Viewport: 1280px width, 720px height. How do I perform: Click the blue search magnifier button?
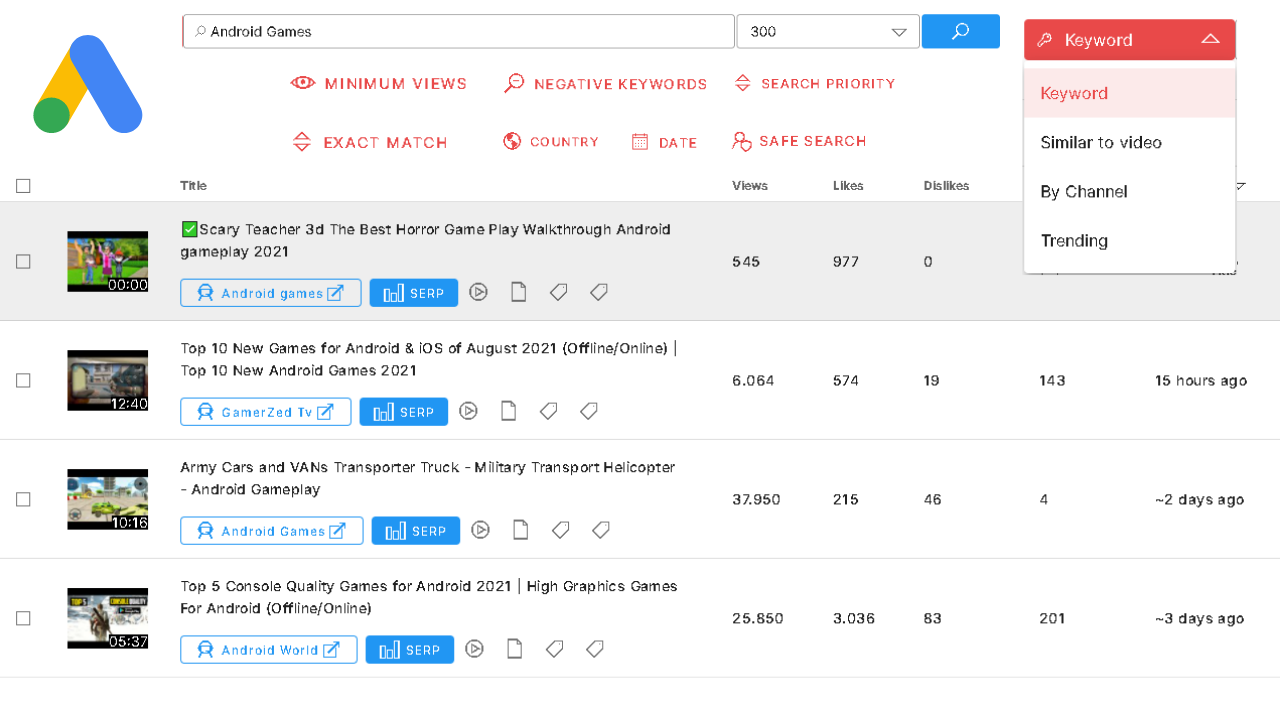coord(960,31)
